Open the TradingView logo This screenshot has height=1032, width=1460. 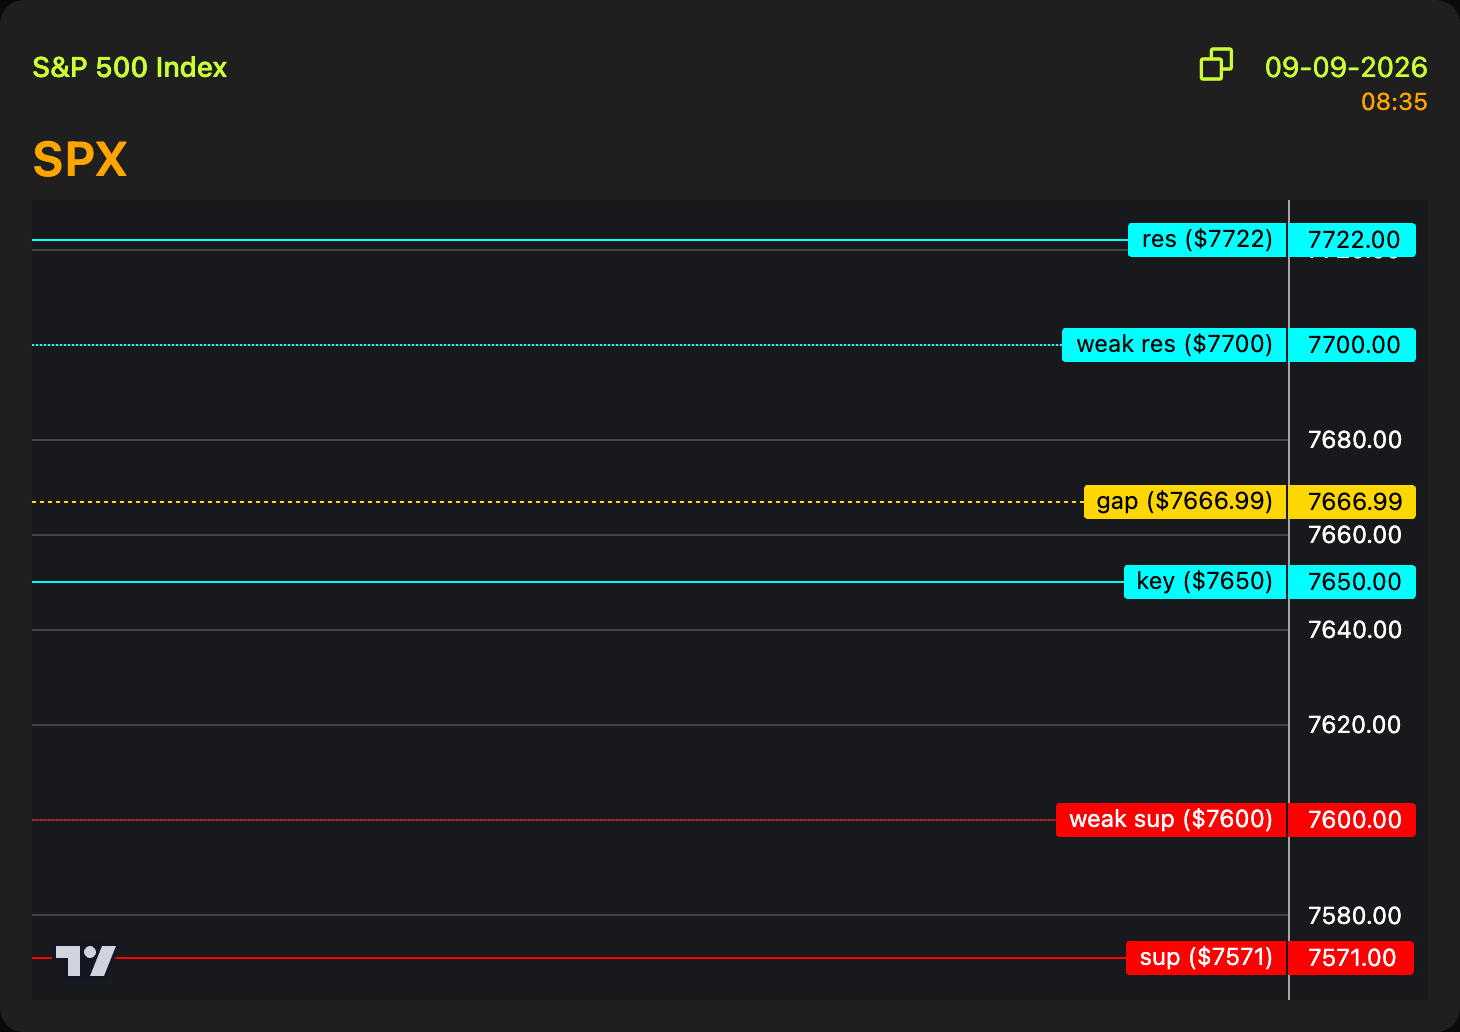click(x=85, y=961)
